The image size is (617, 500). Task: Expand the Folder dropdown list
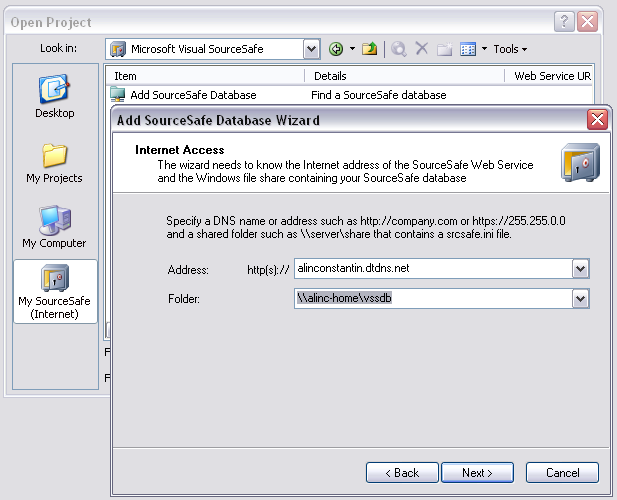580,299
